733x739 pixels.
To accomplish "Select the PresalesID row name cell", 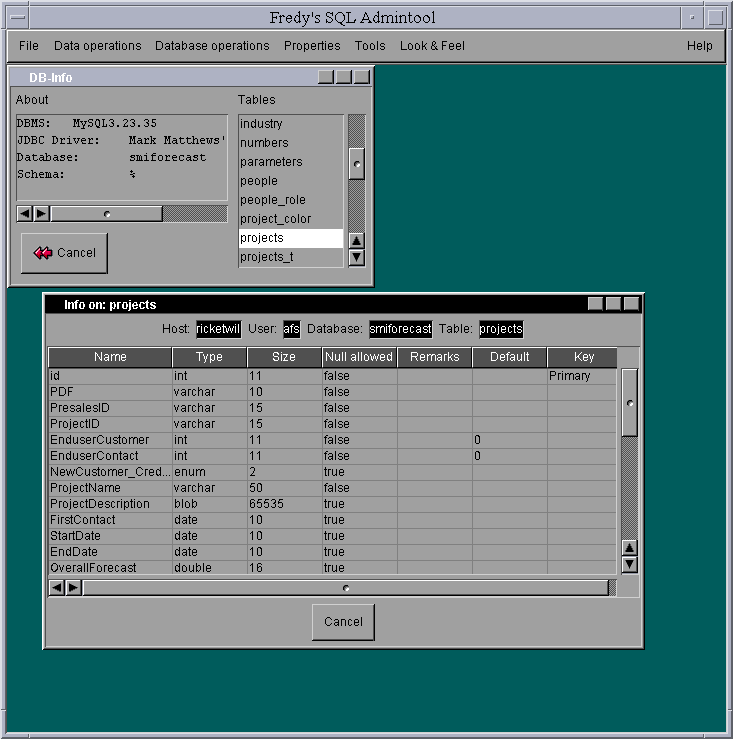I will click(x=110, y=408).
